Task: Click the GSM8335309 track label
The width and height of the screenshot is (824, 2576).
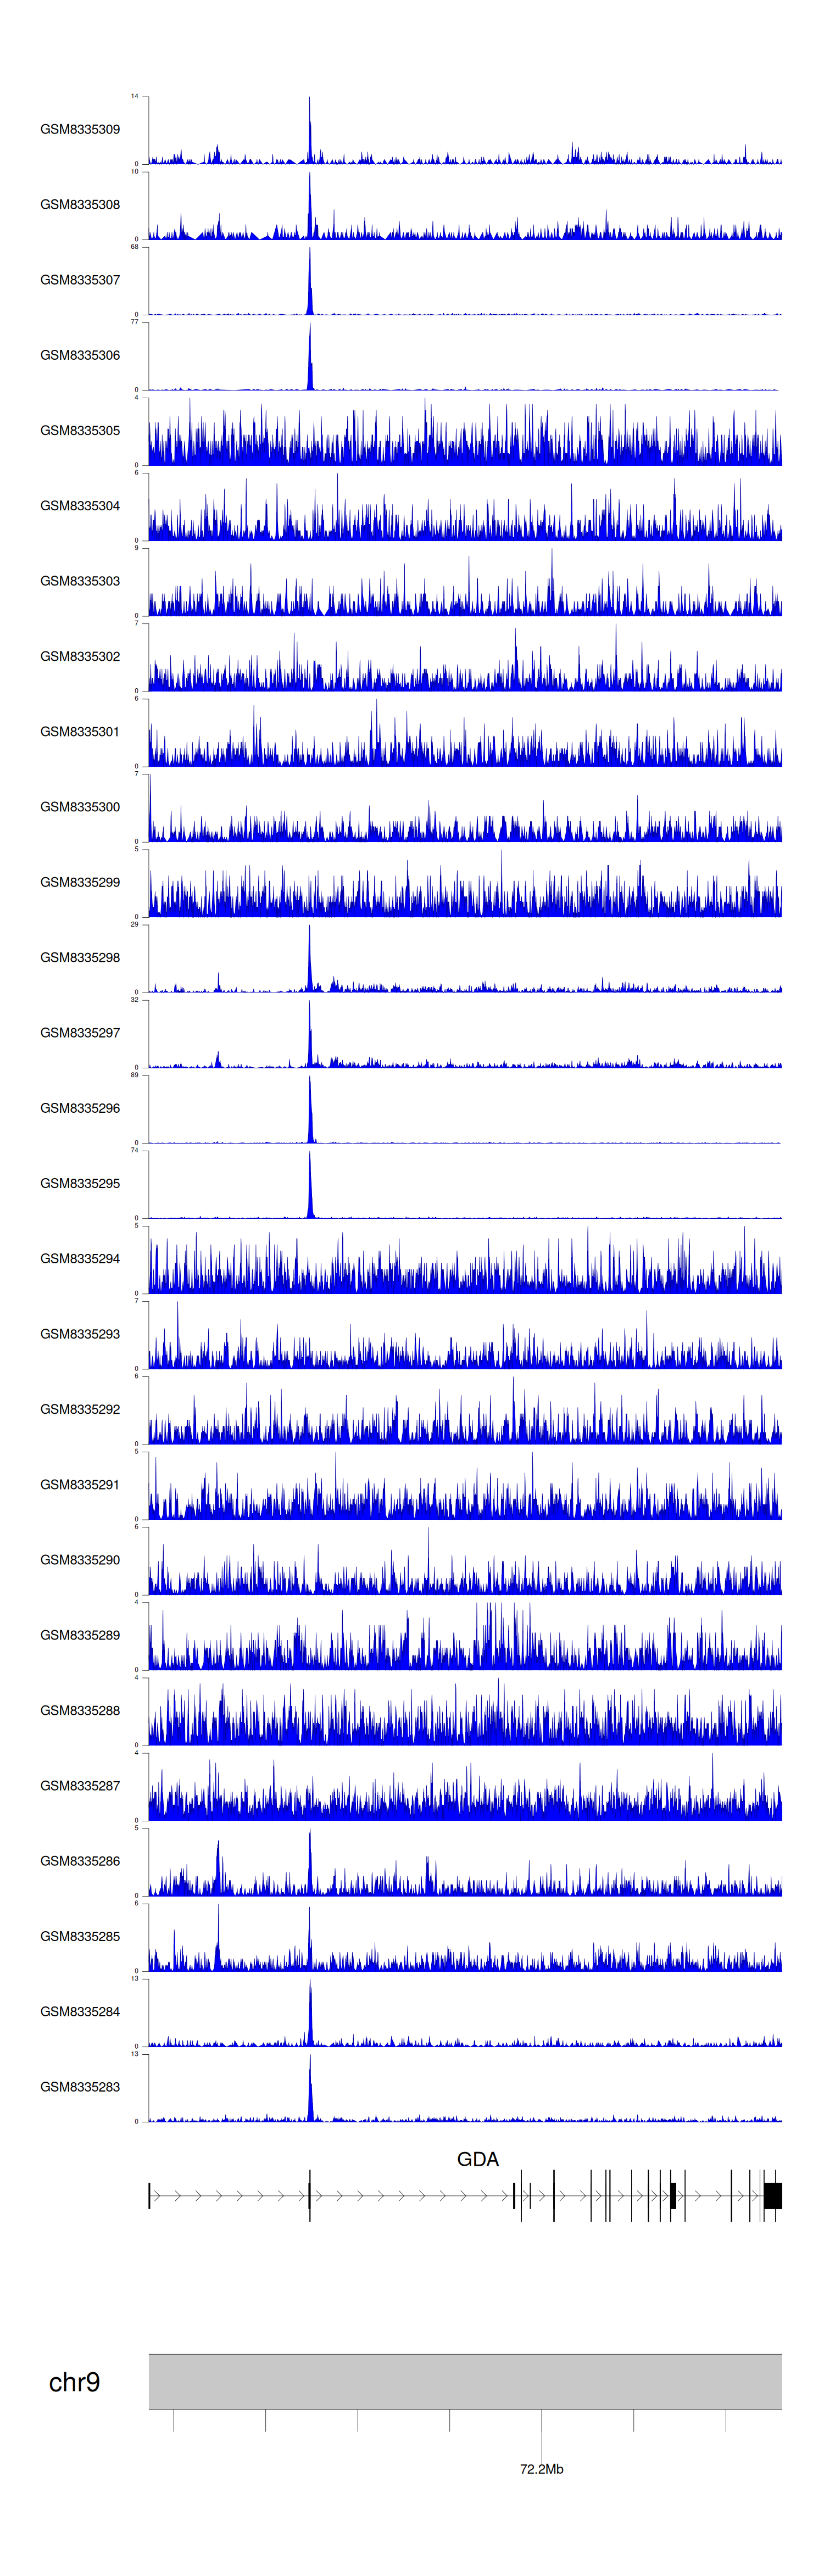Action: (80, 129)
